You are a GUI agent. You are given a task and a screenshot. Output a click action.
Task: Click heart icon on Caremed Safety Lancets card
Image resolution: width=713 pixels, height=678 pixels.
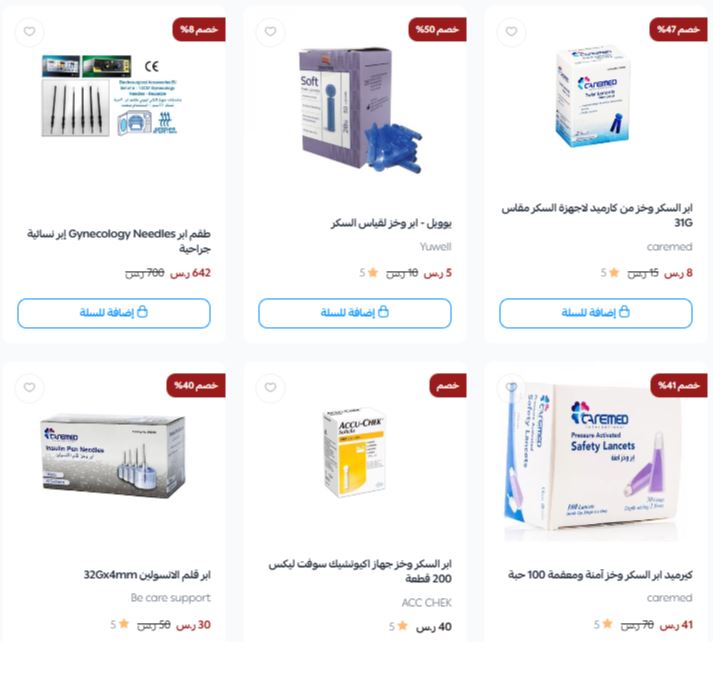[512, 387]
